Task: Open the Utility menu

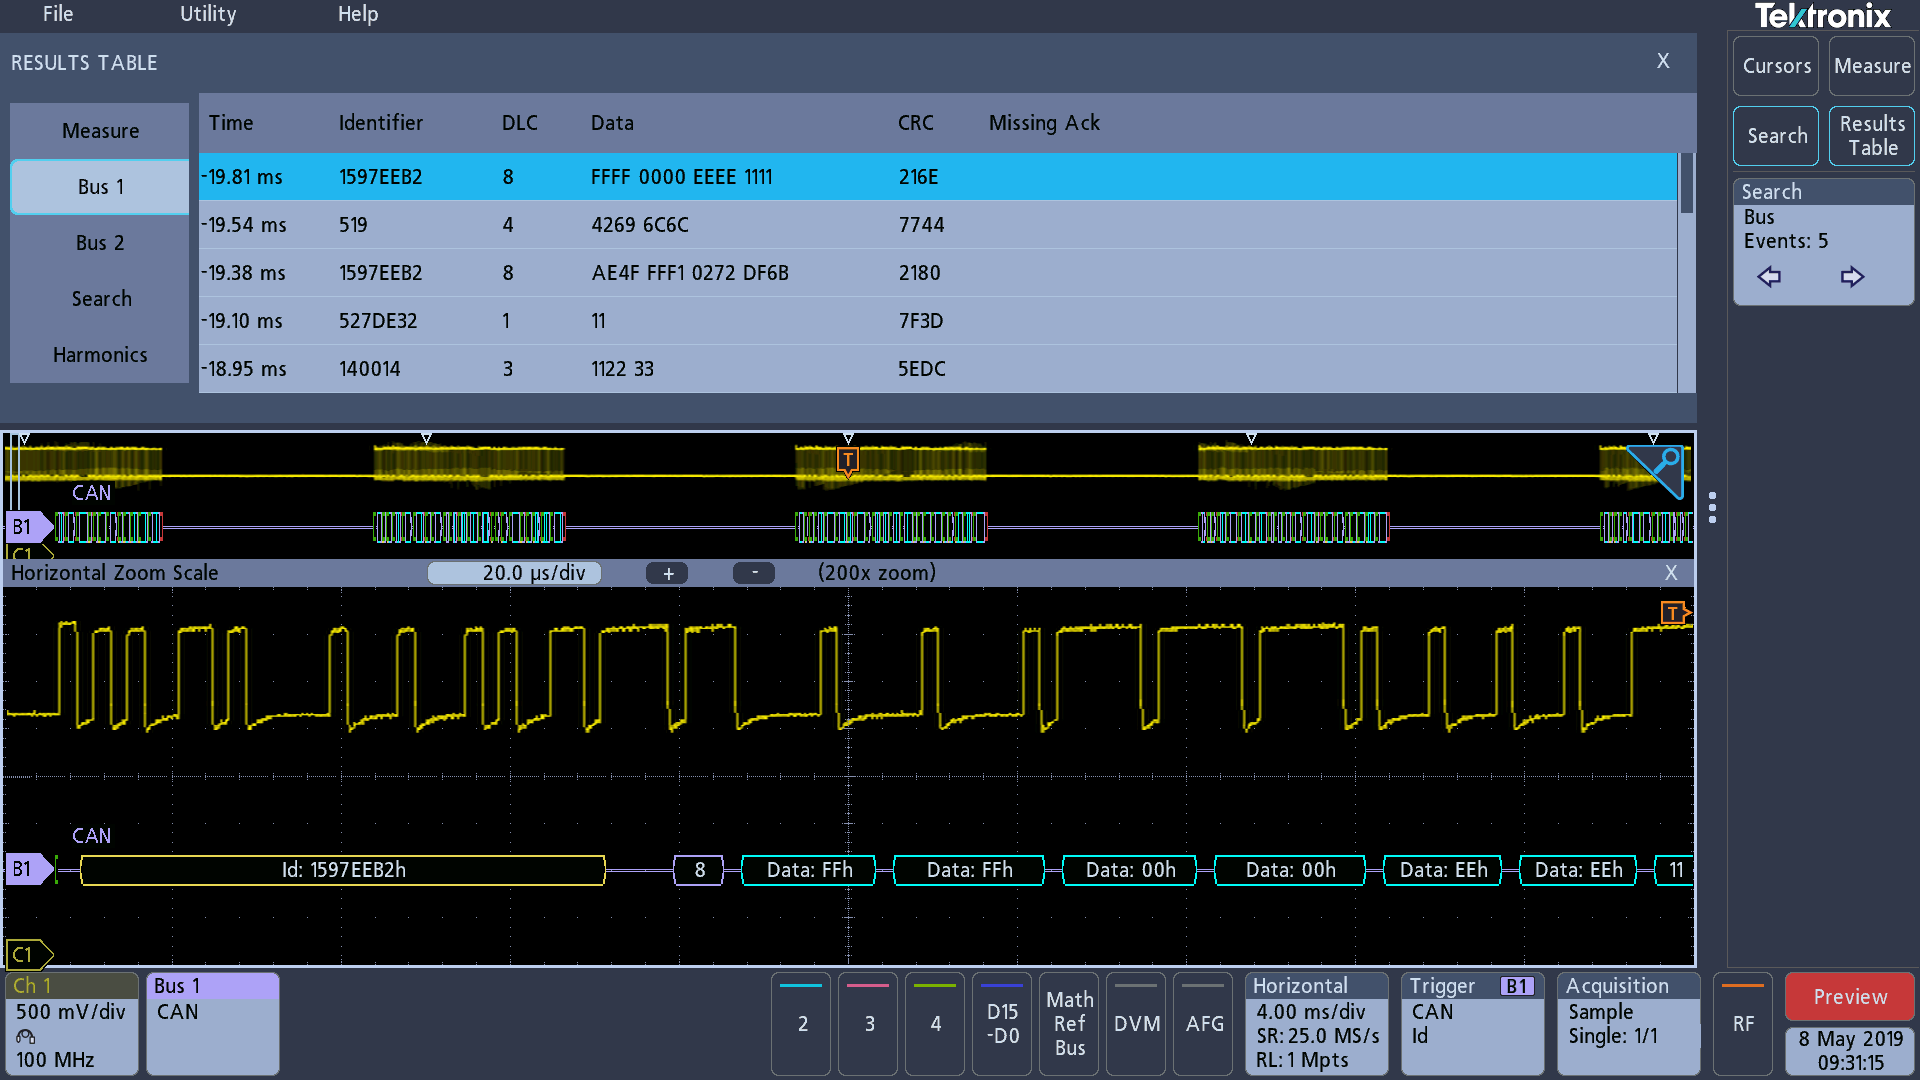Action: pyautogui.click(x=208, y=14)
